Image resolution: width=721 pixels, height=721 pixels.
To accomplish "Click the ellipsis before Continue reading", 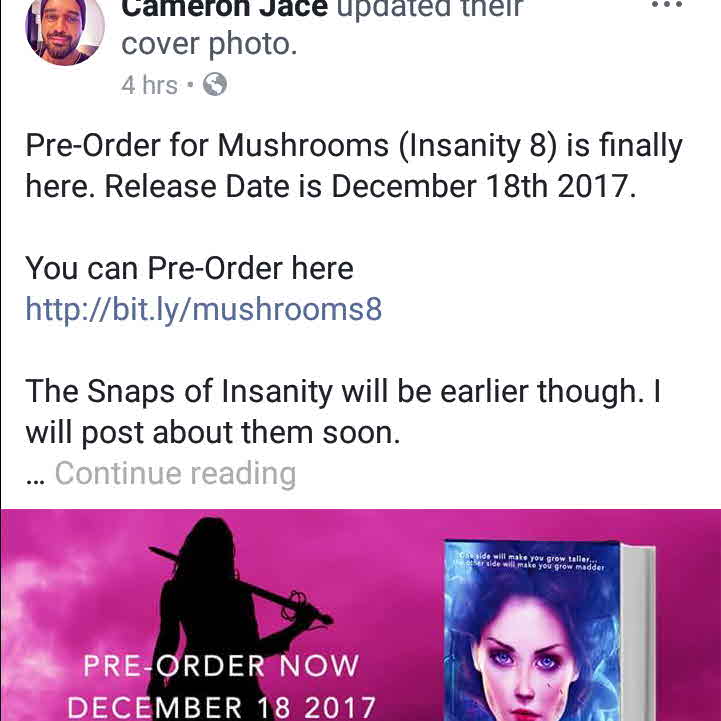I will click(35, 479).
